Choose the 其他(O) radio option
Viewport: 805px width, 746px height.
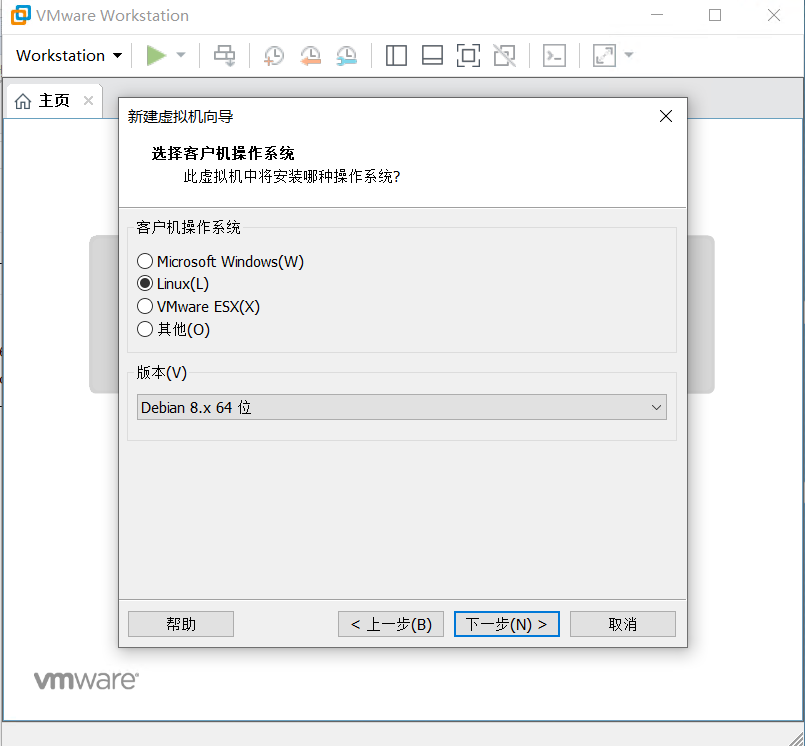point(174,329)
